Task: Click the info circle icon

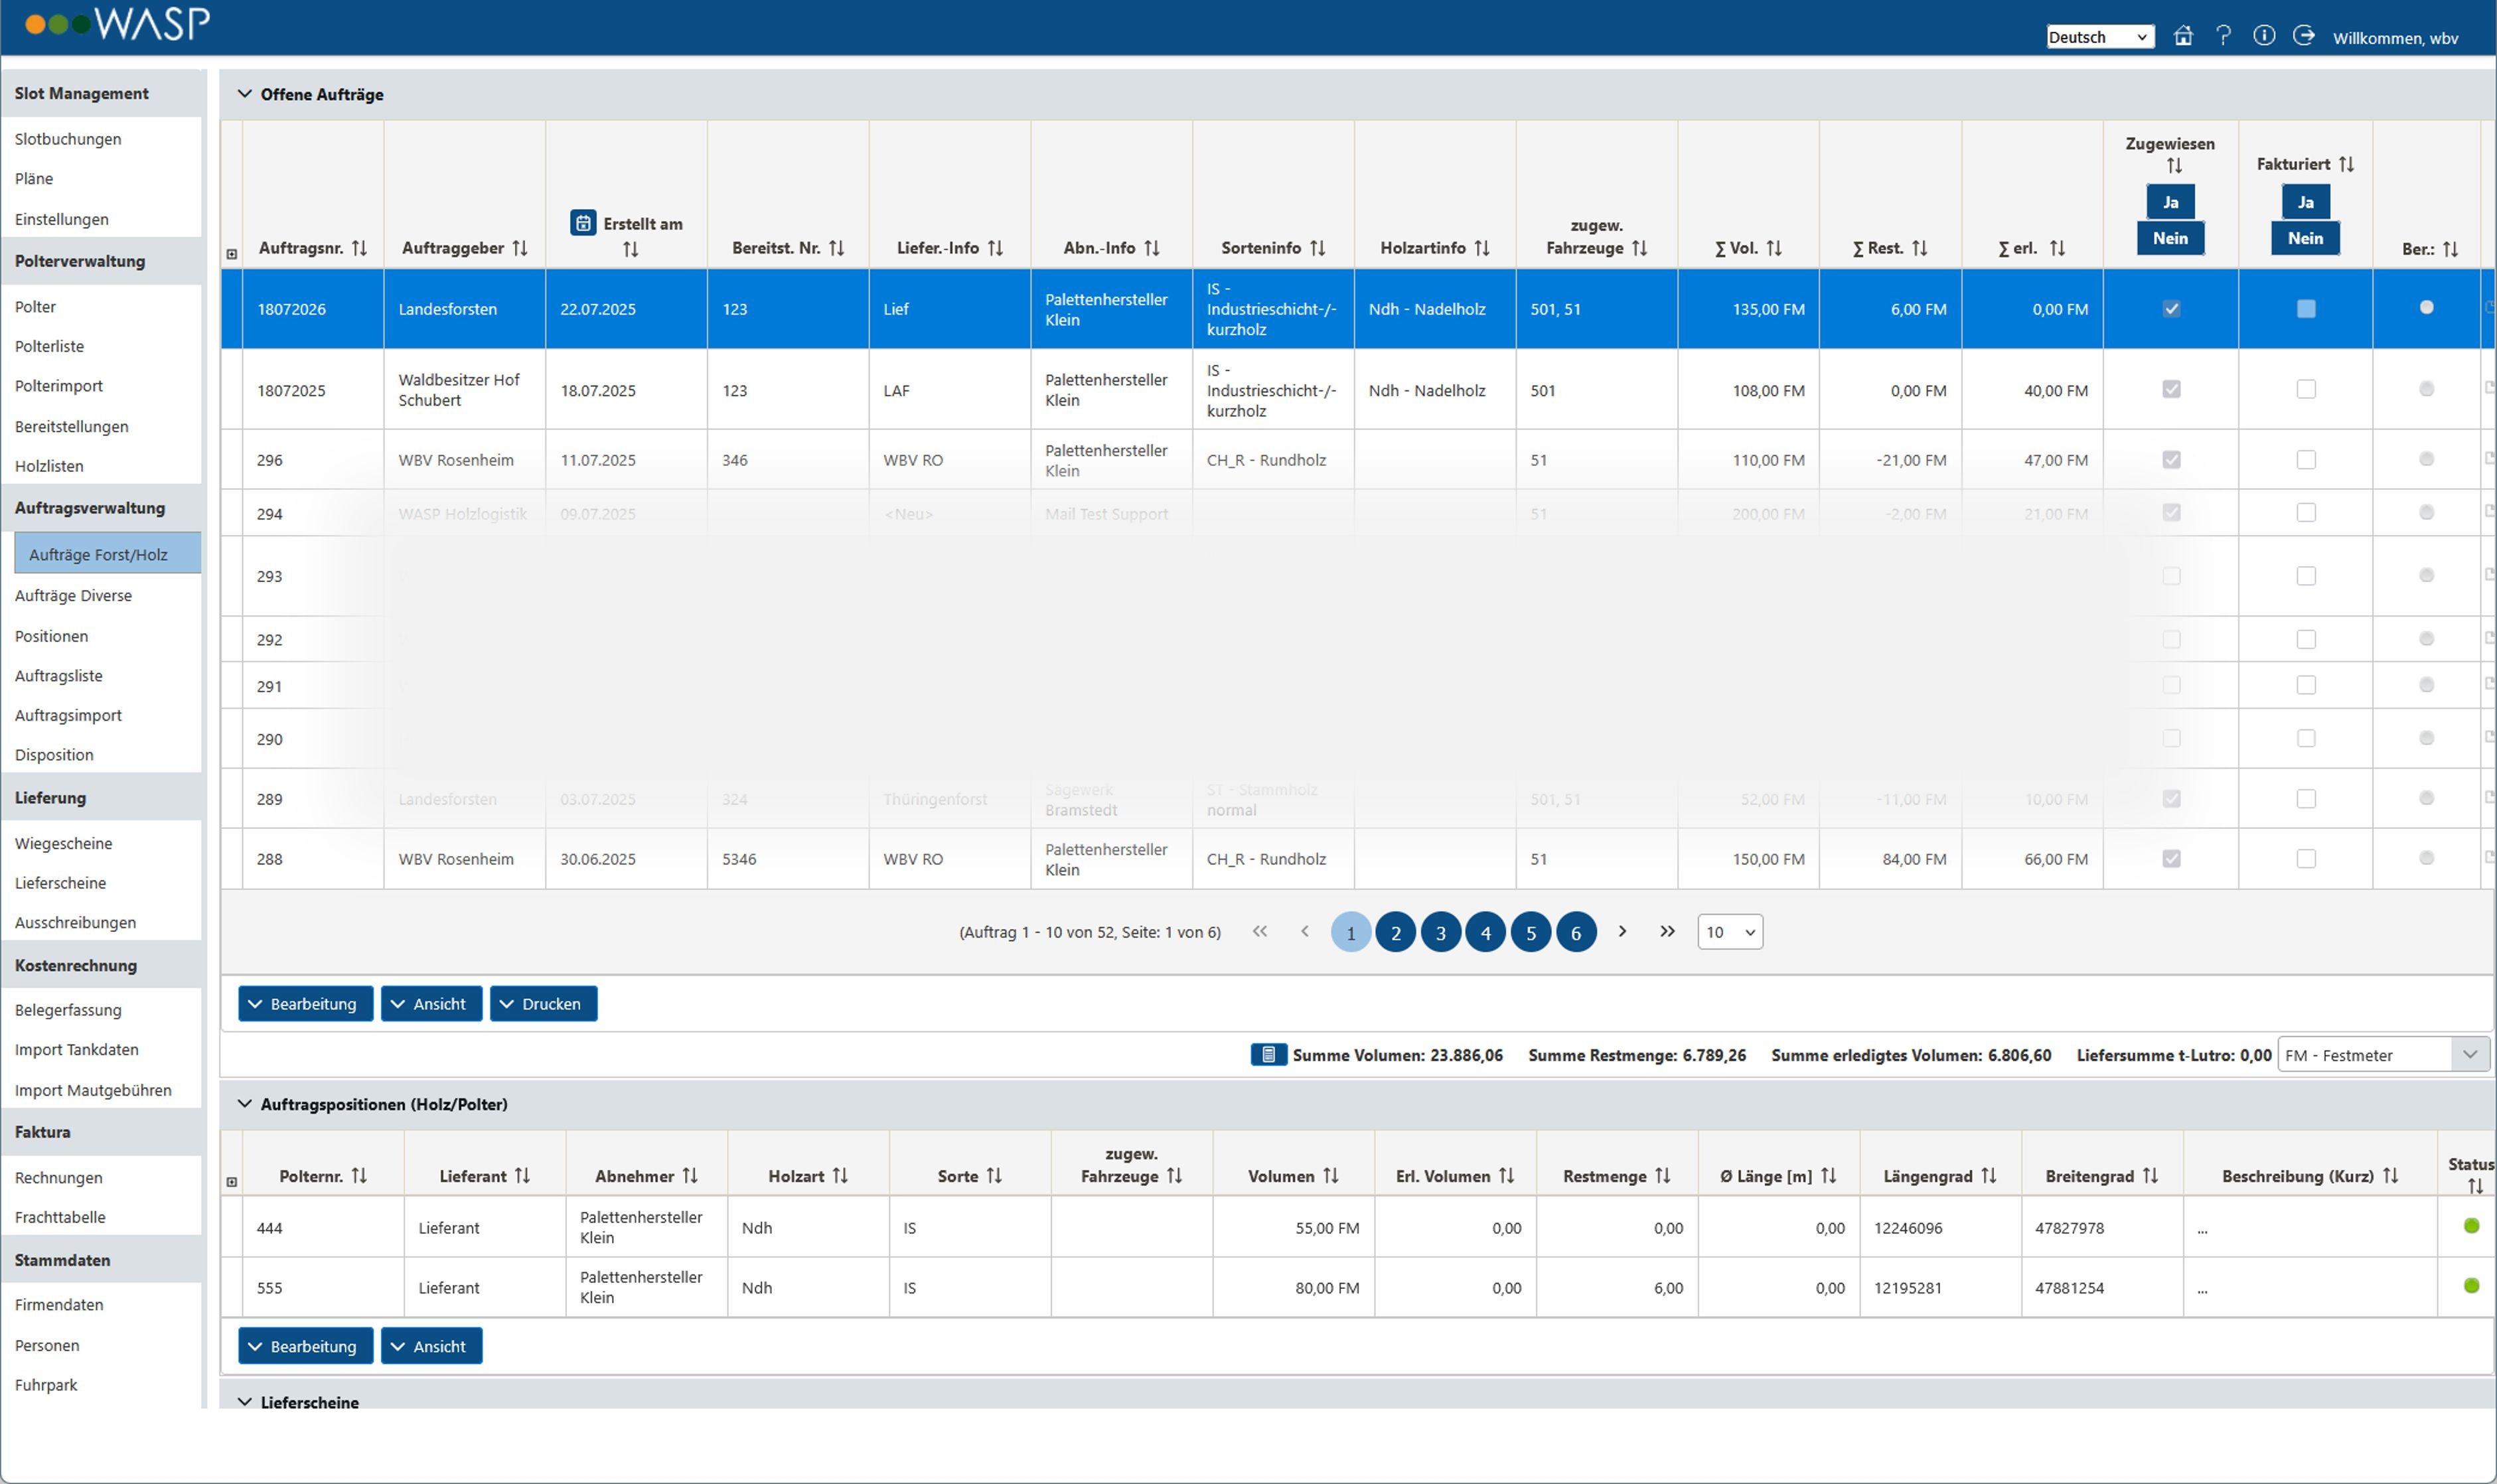Action: pos(2264,36)
